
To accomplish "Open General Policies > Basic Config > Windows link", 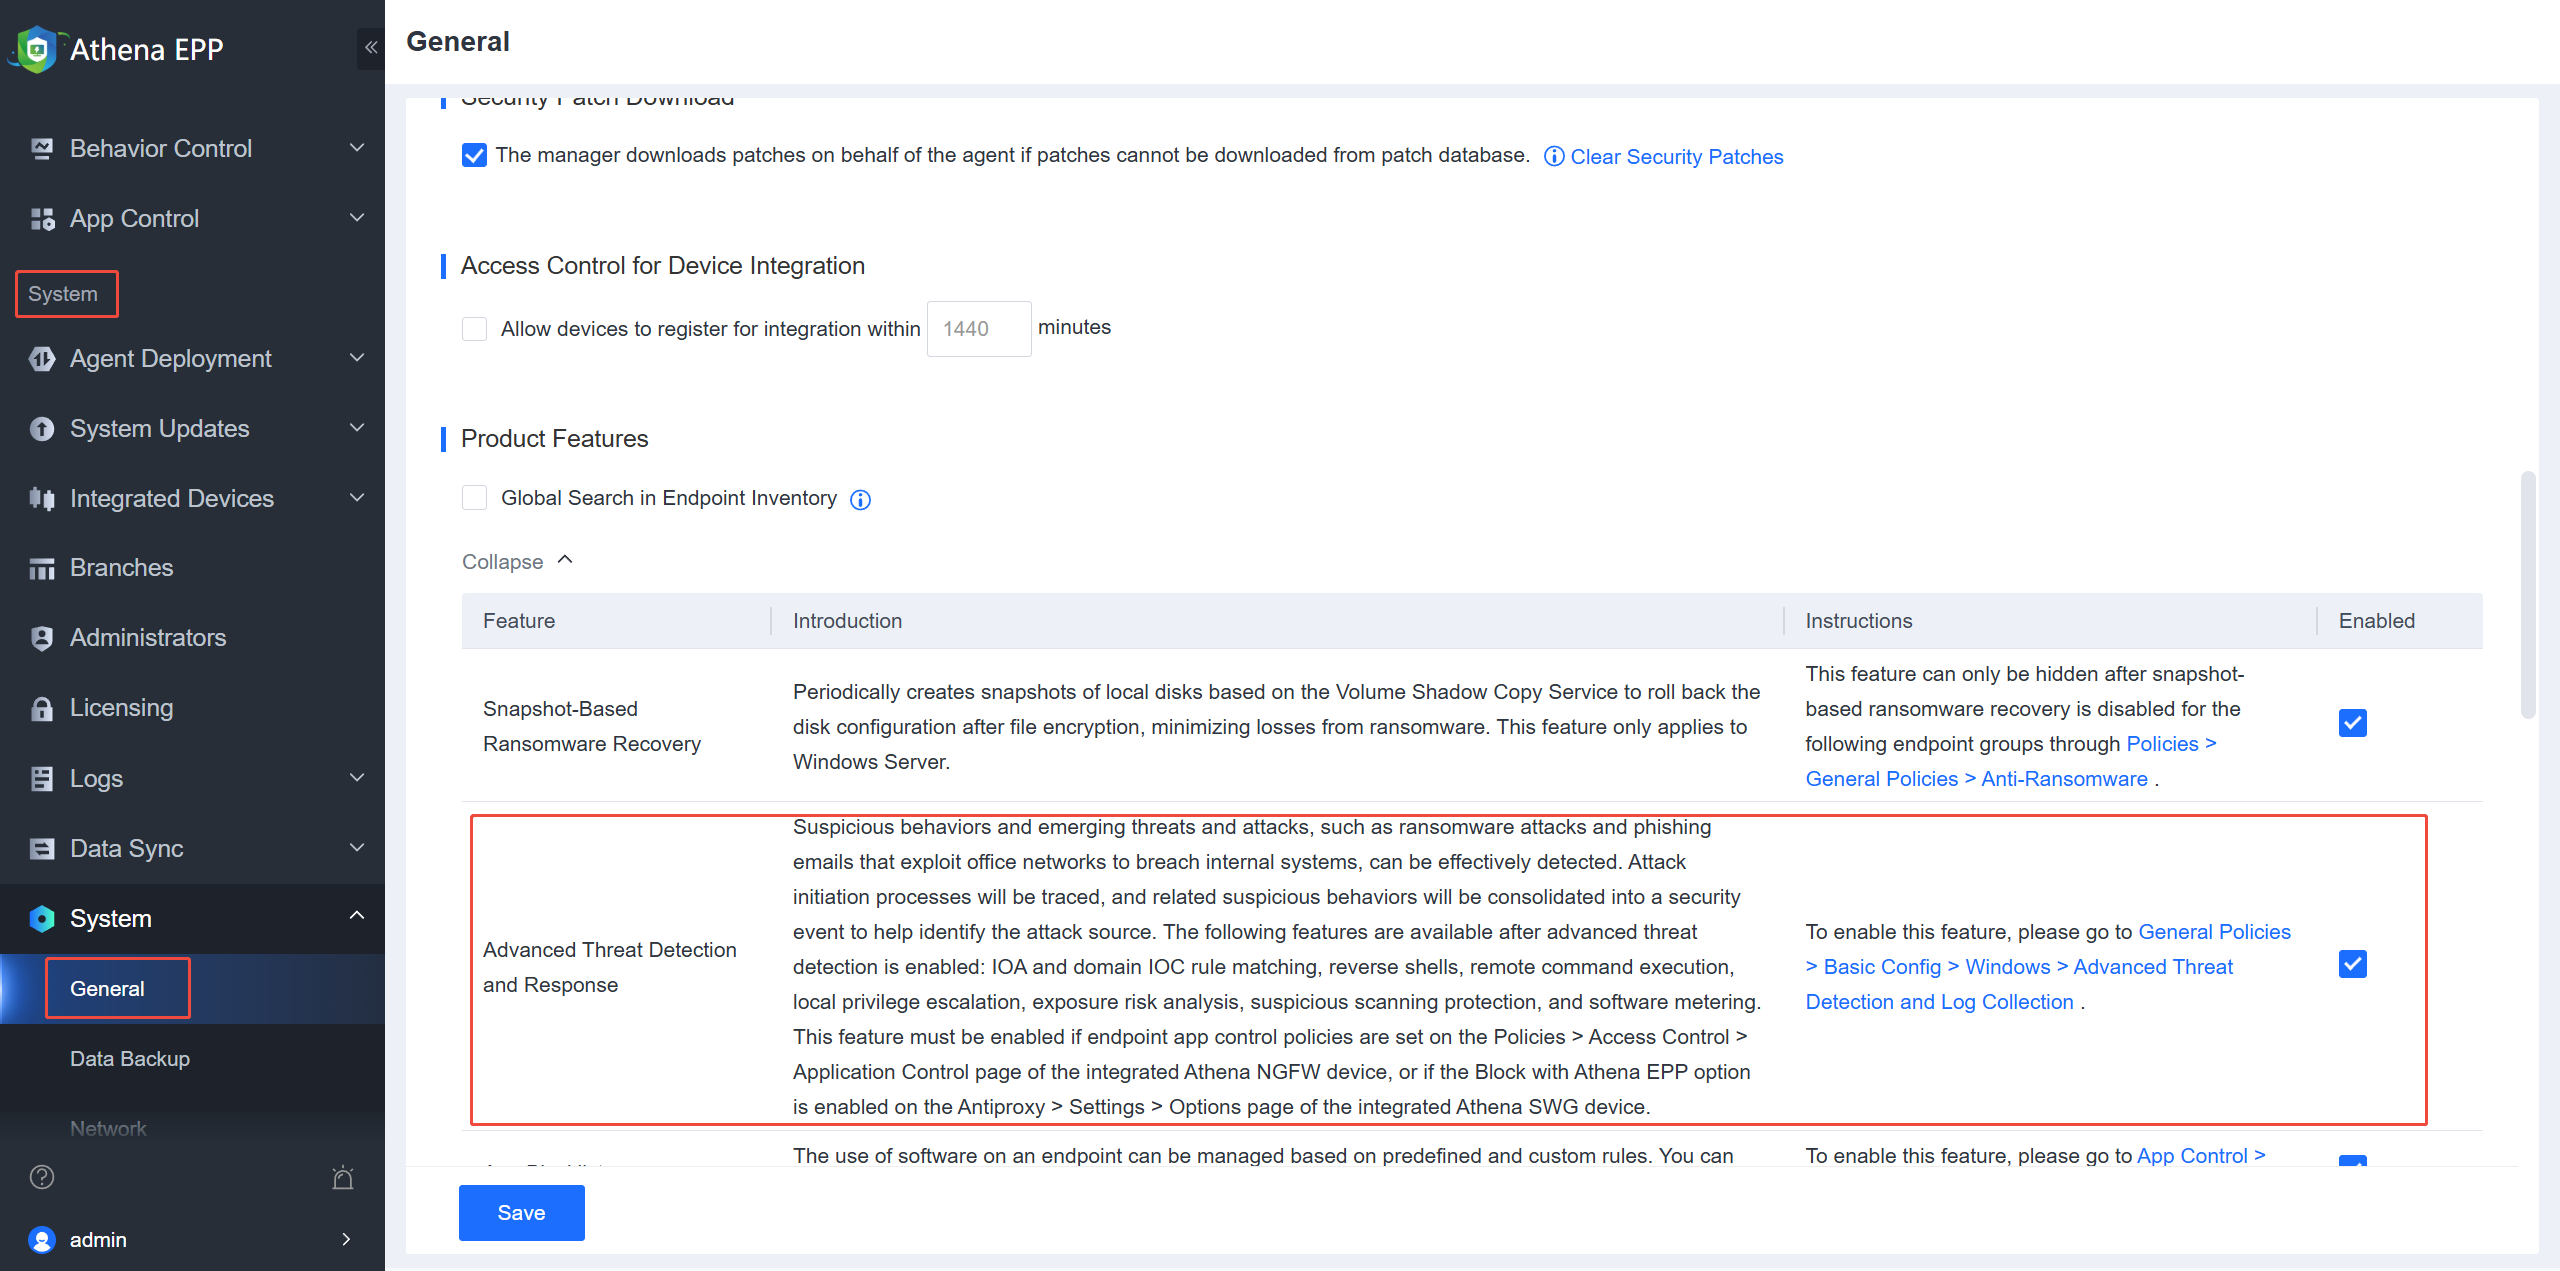I will click(2048, 967).
